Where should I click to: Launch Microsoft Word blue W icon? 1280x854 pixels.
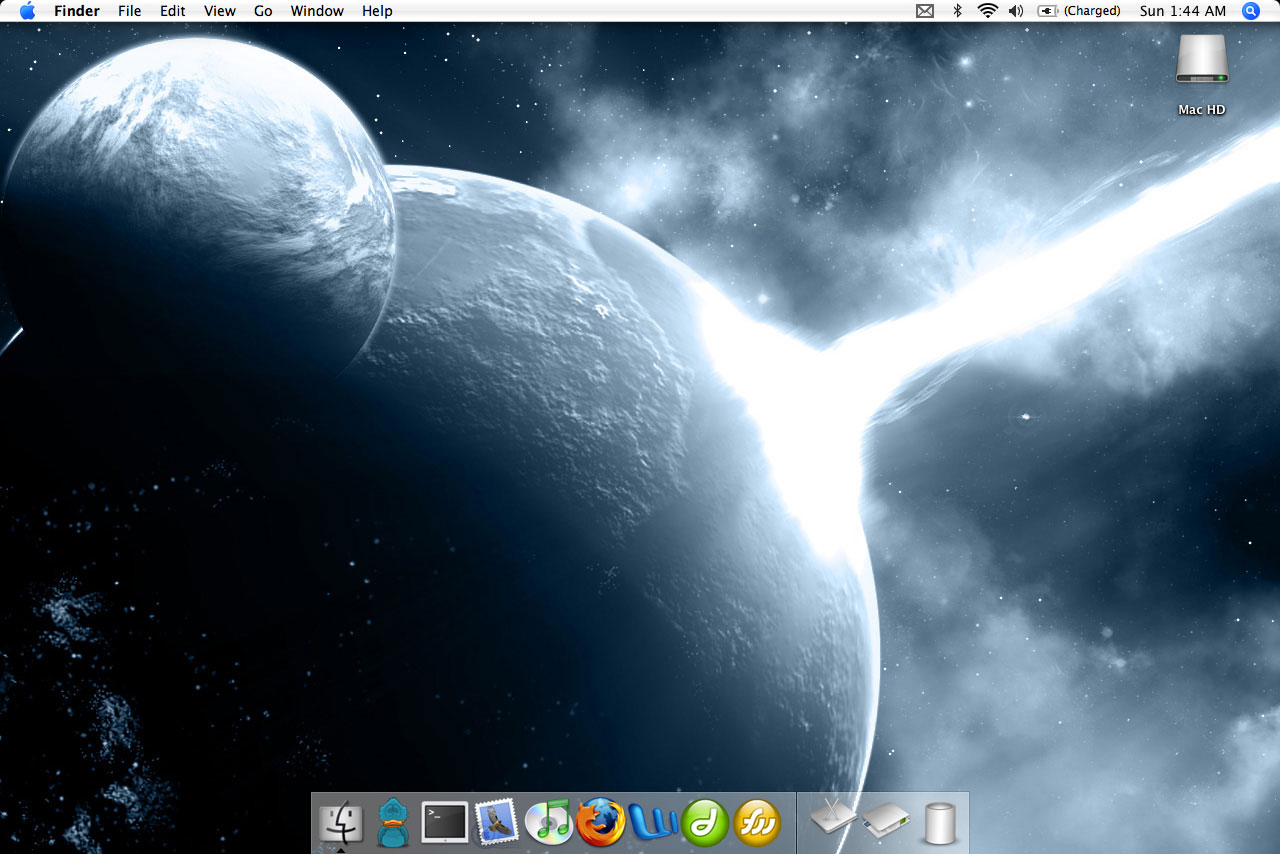coord(653,823)
